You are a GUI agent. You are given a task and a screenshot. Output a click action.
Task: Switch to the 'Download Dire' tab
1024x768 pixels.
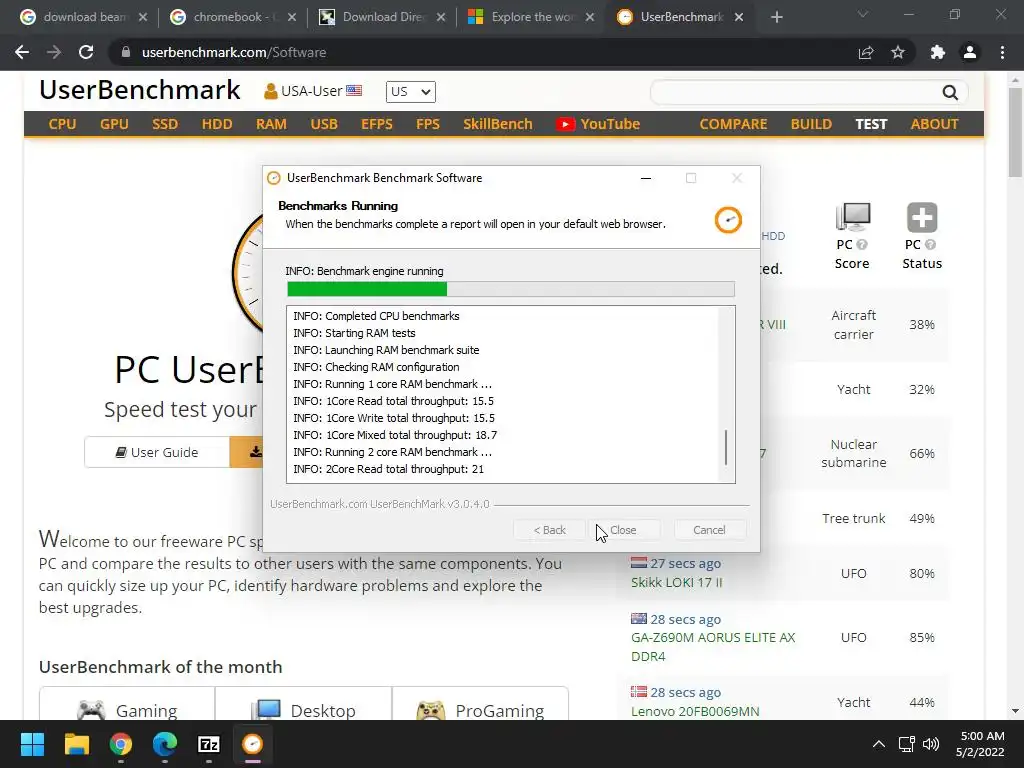384,17
